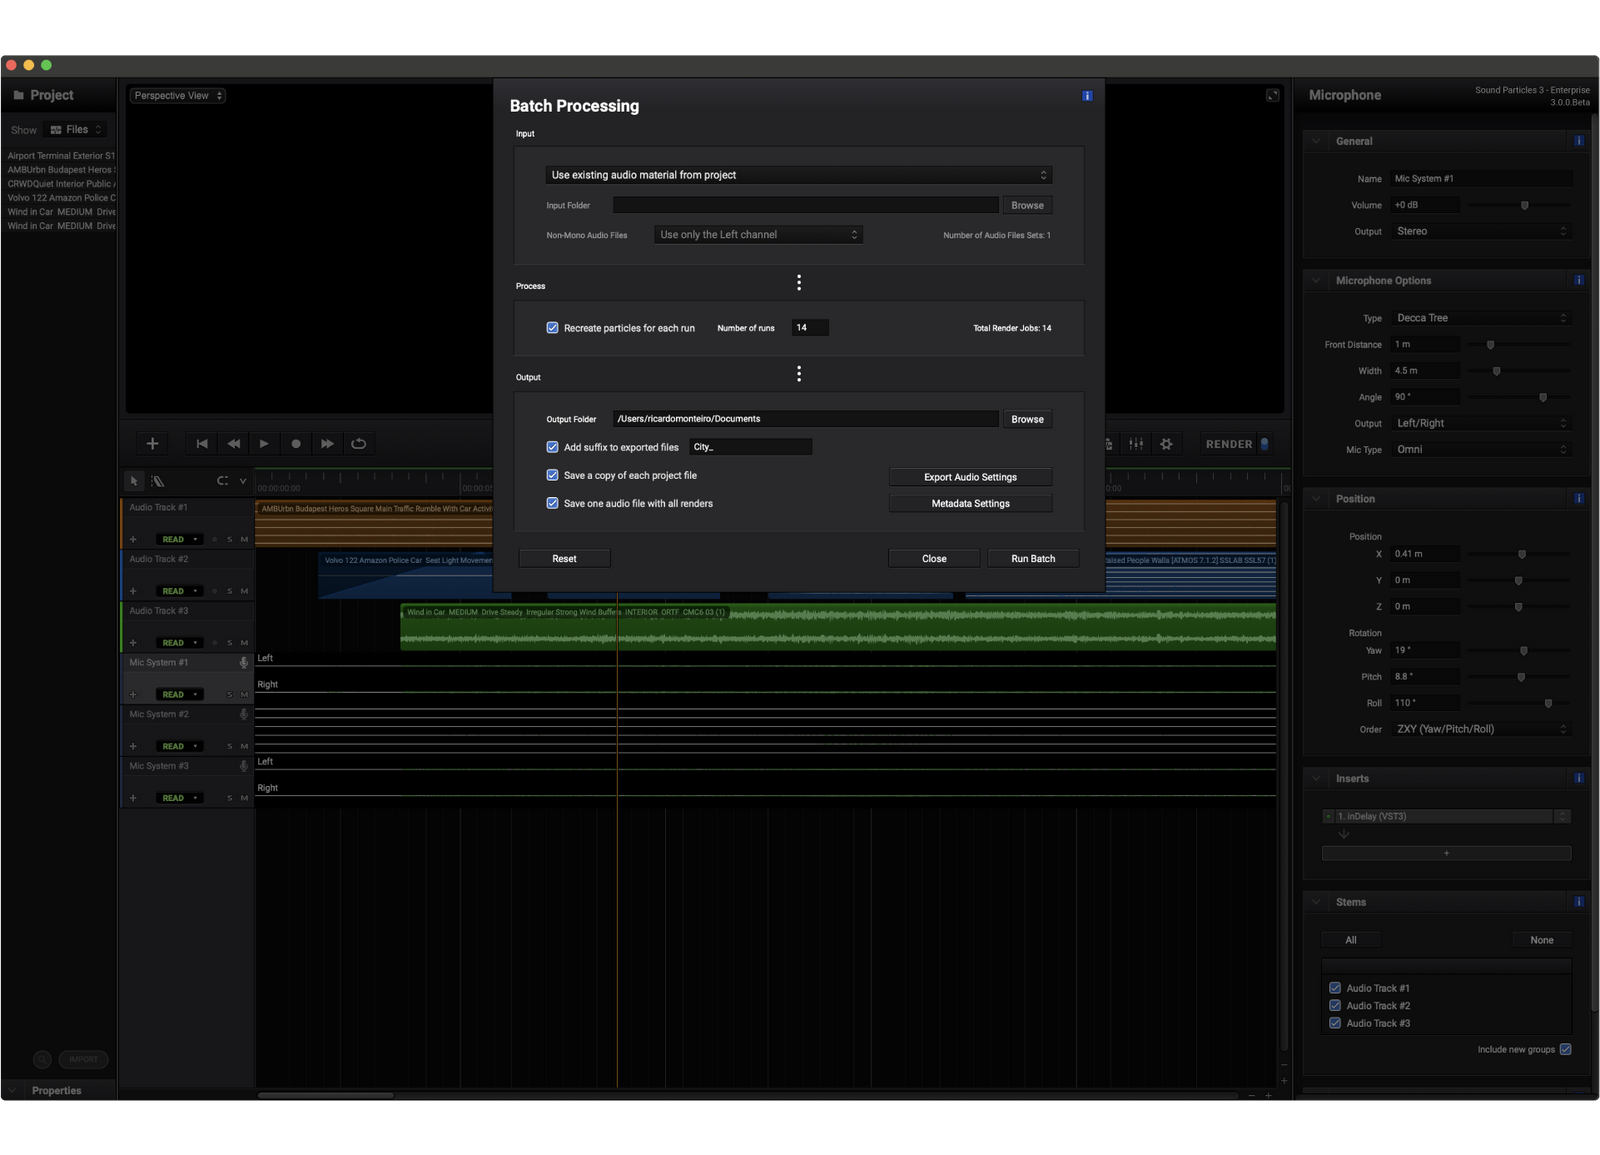Open the Decca Tree microphone type dropdown
1600x1155 pixels.
coord(1480,318)
